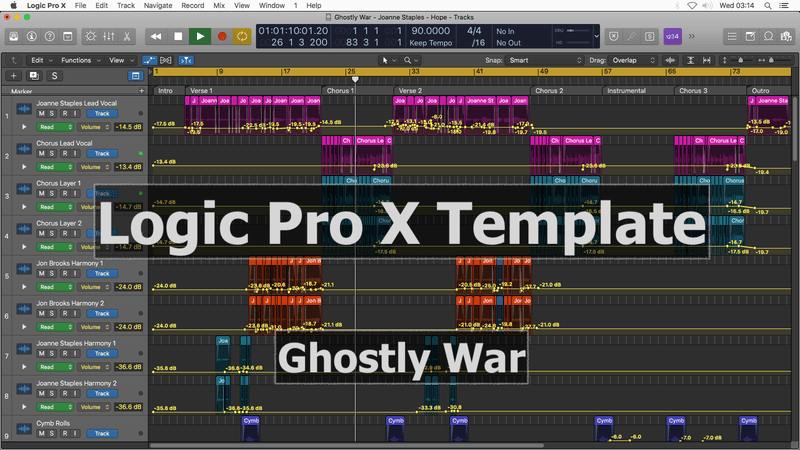Open the Navigate menu
Screen dimensions: 800x450
tap(158, 6)
